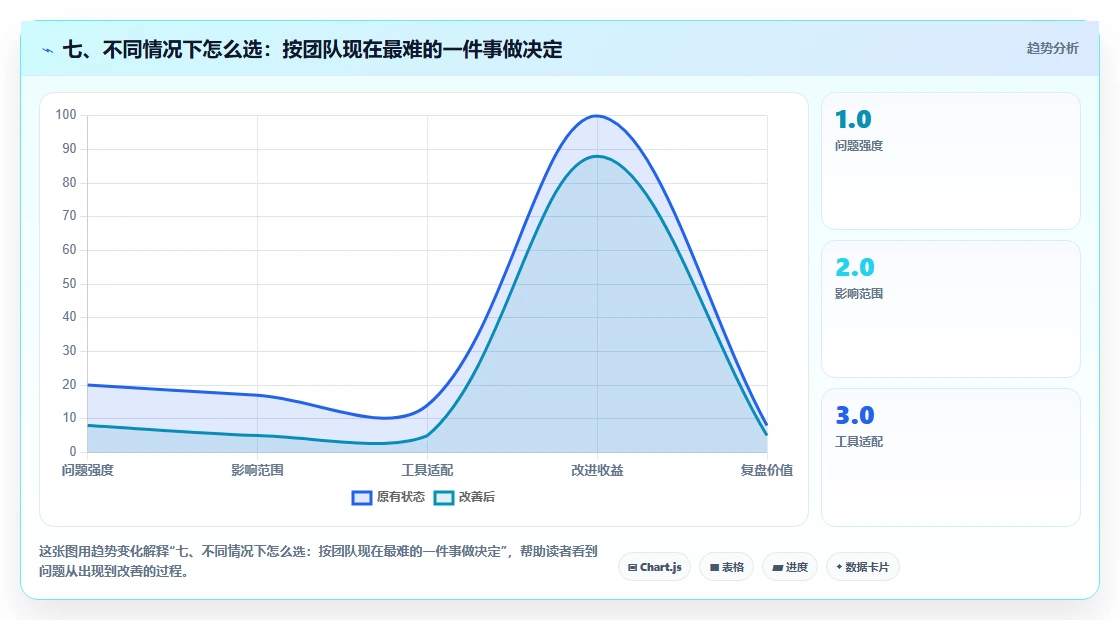Click the lightning icon beside the title
This screenshot has width=1120, height=620.
tap(48, 50)
